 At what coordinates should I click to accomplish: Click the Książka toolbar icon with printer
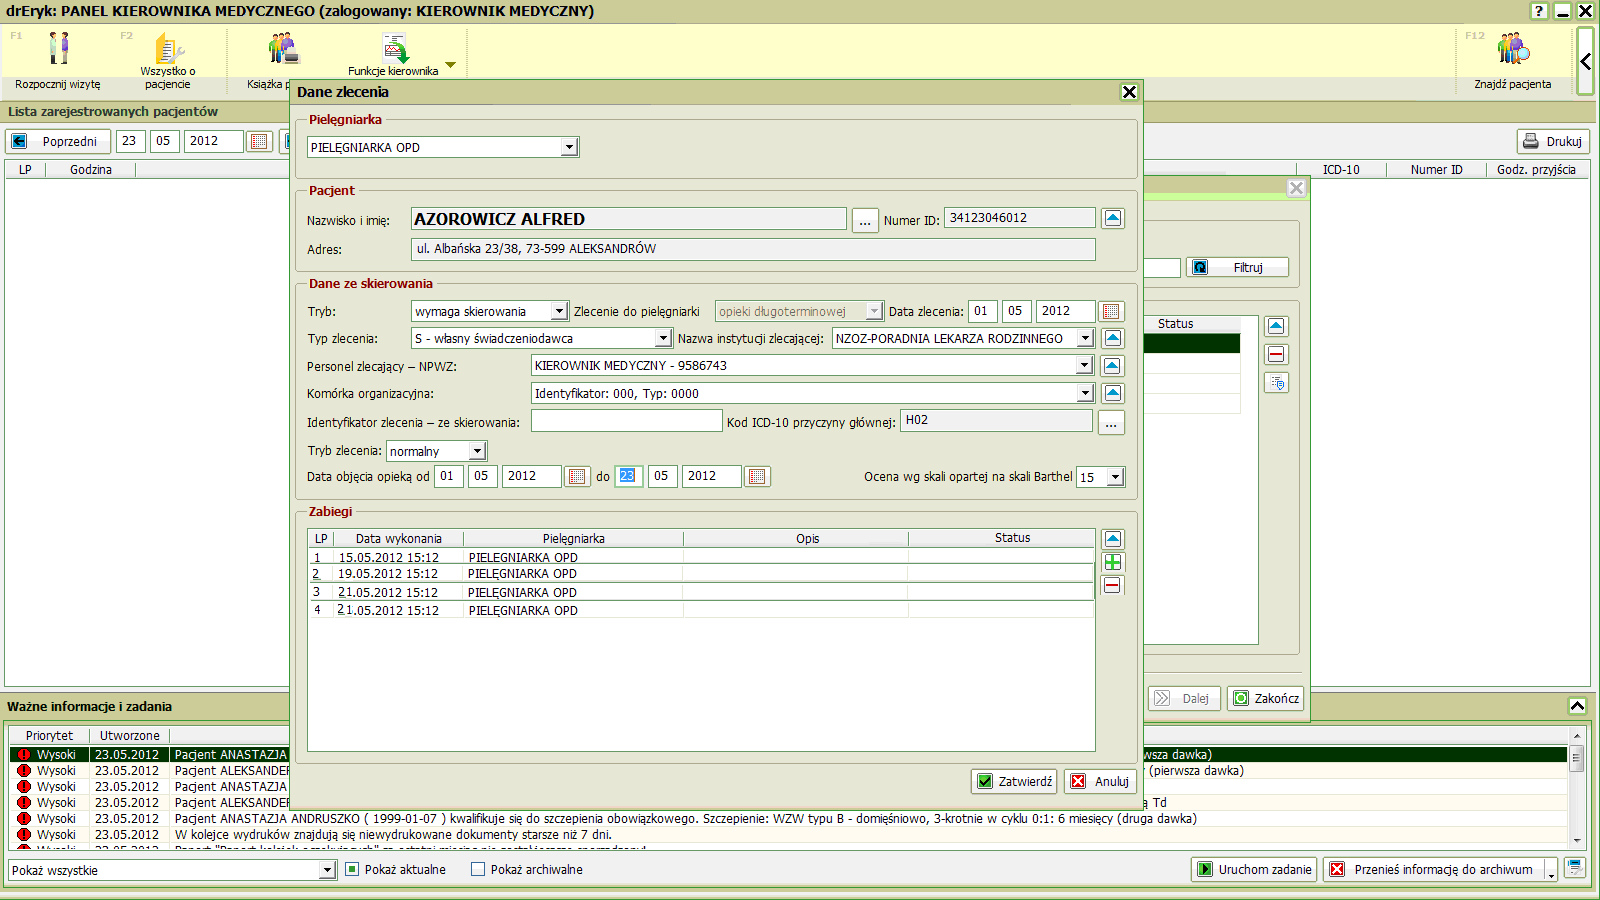[283, 48]
